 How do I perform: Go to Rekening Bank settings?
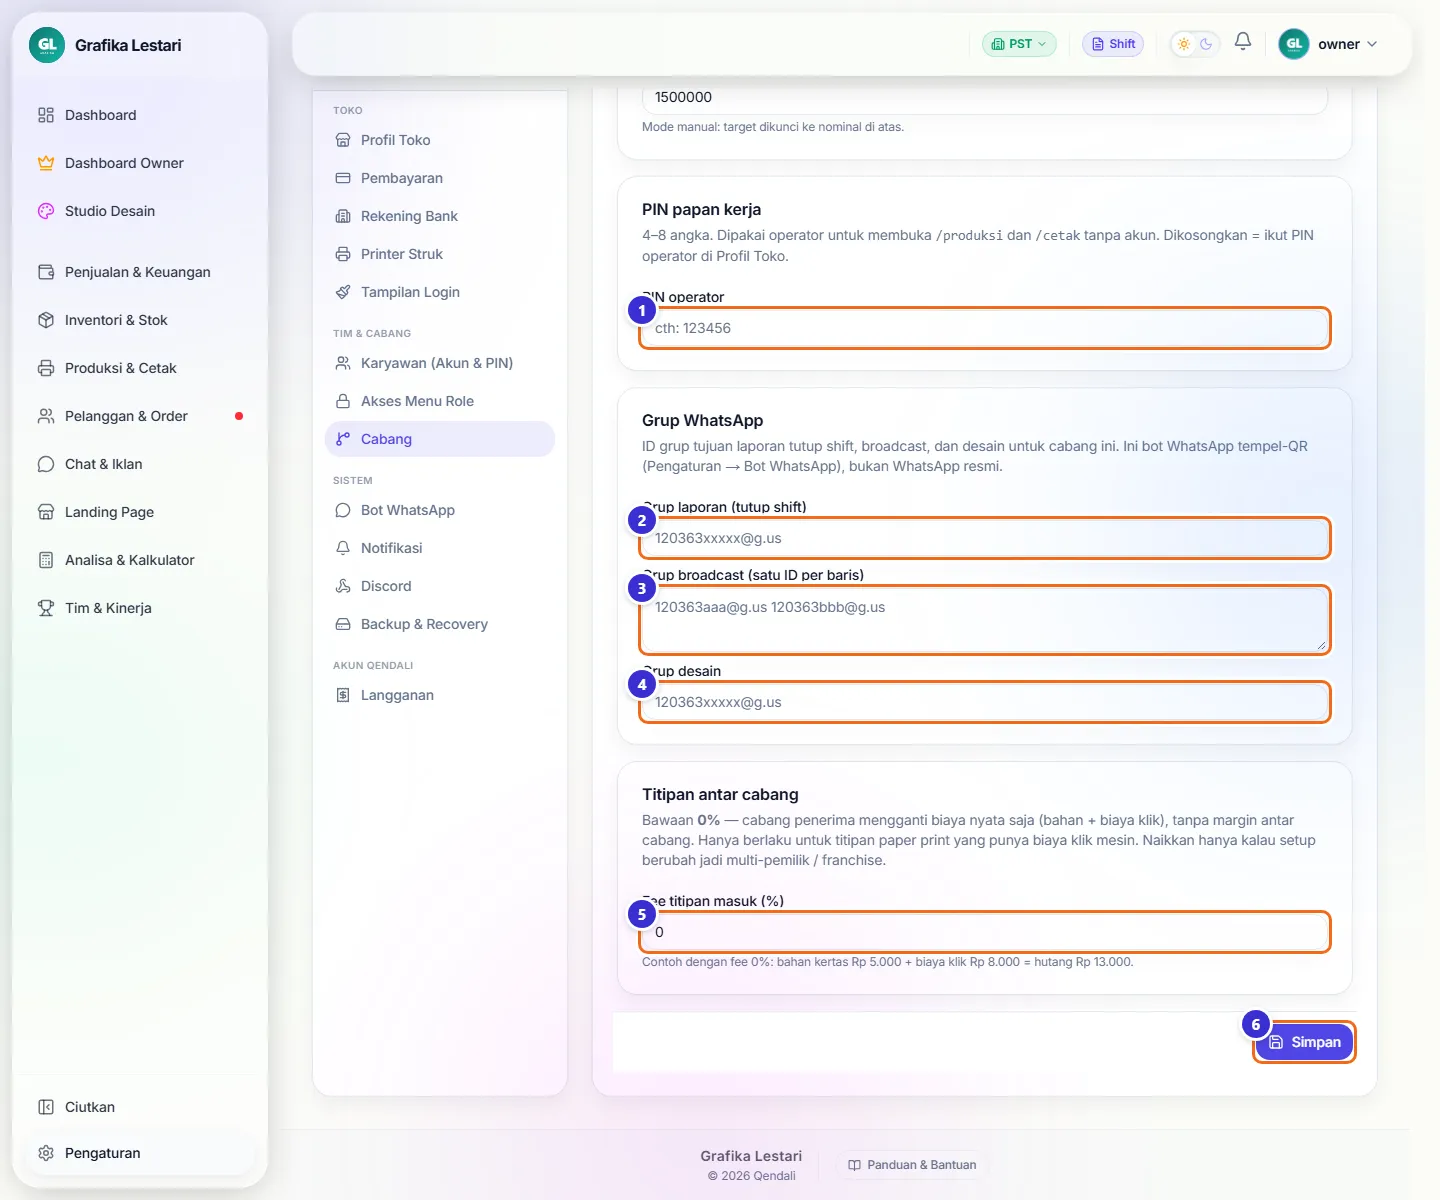click(x=440, y=216)
